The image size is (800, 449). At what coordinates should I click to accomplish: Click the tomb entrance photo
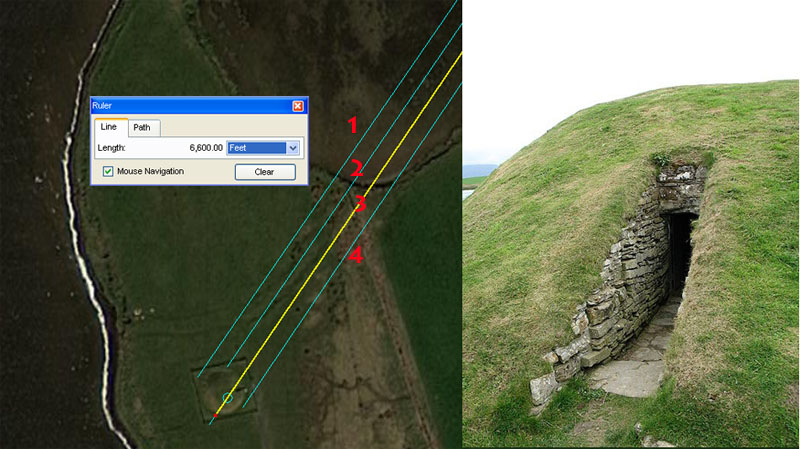(631, 224)
